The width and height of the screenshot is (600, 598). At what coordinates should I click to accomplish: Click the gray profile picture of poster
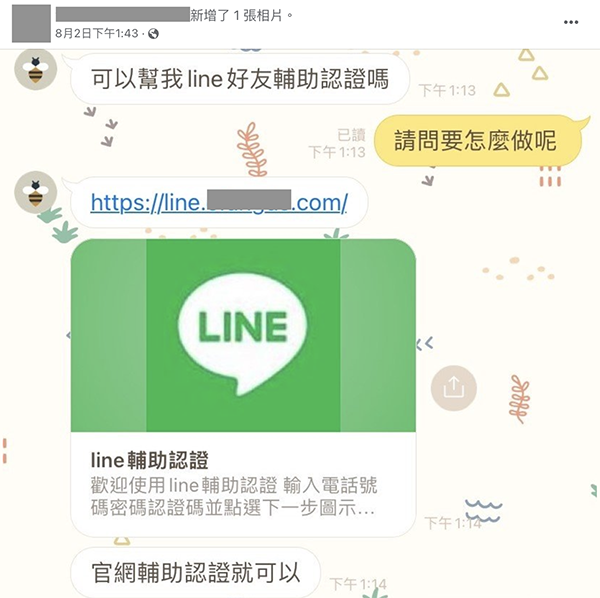[31, 23]
